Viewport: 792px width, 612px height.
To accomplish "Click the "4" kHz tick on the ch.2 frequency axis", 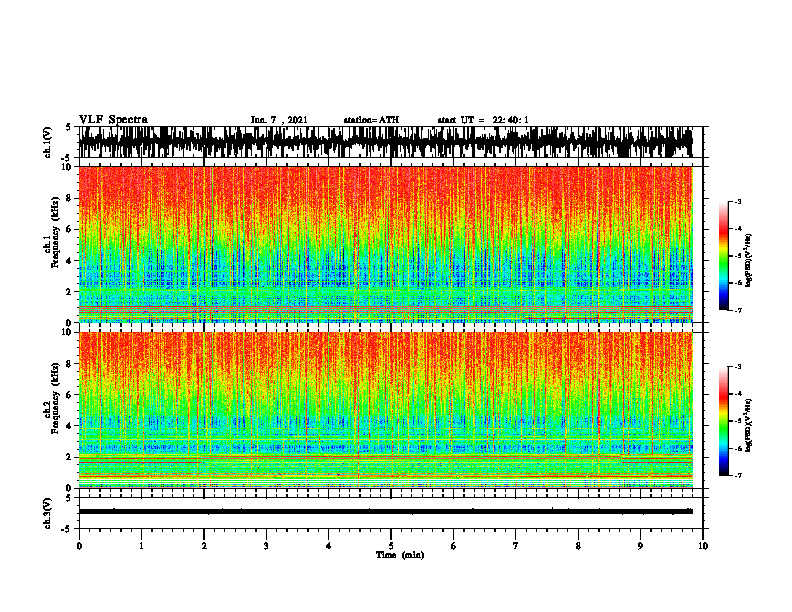I will point(69,426).
